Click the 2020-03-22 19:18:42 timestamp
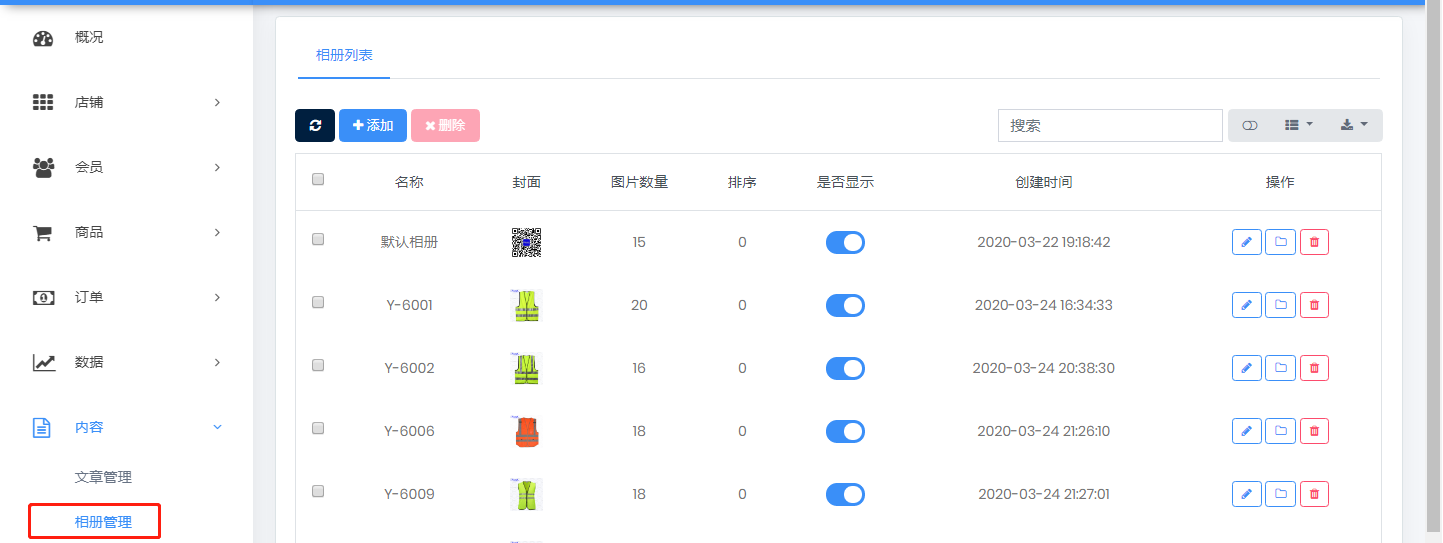The height and width of the screenshot is (543, 1443). pyautogui.click(x=1043, y=242)
